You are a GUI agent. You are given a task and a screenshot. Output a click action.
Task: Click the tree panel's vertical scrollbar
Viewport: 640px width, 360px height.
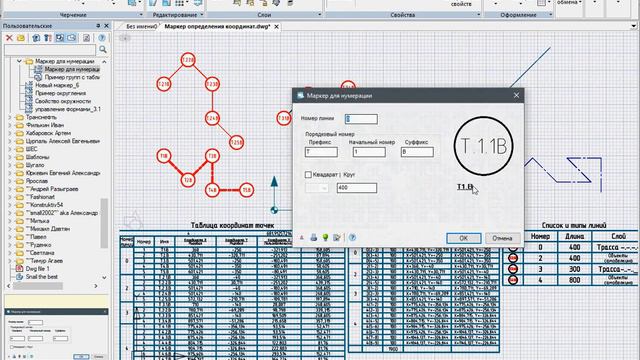[x=104, y=223]
